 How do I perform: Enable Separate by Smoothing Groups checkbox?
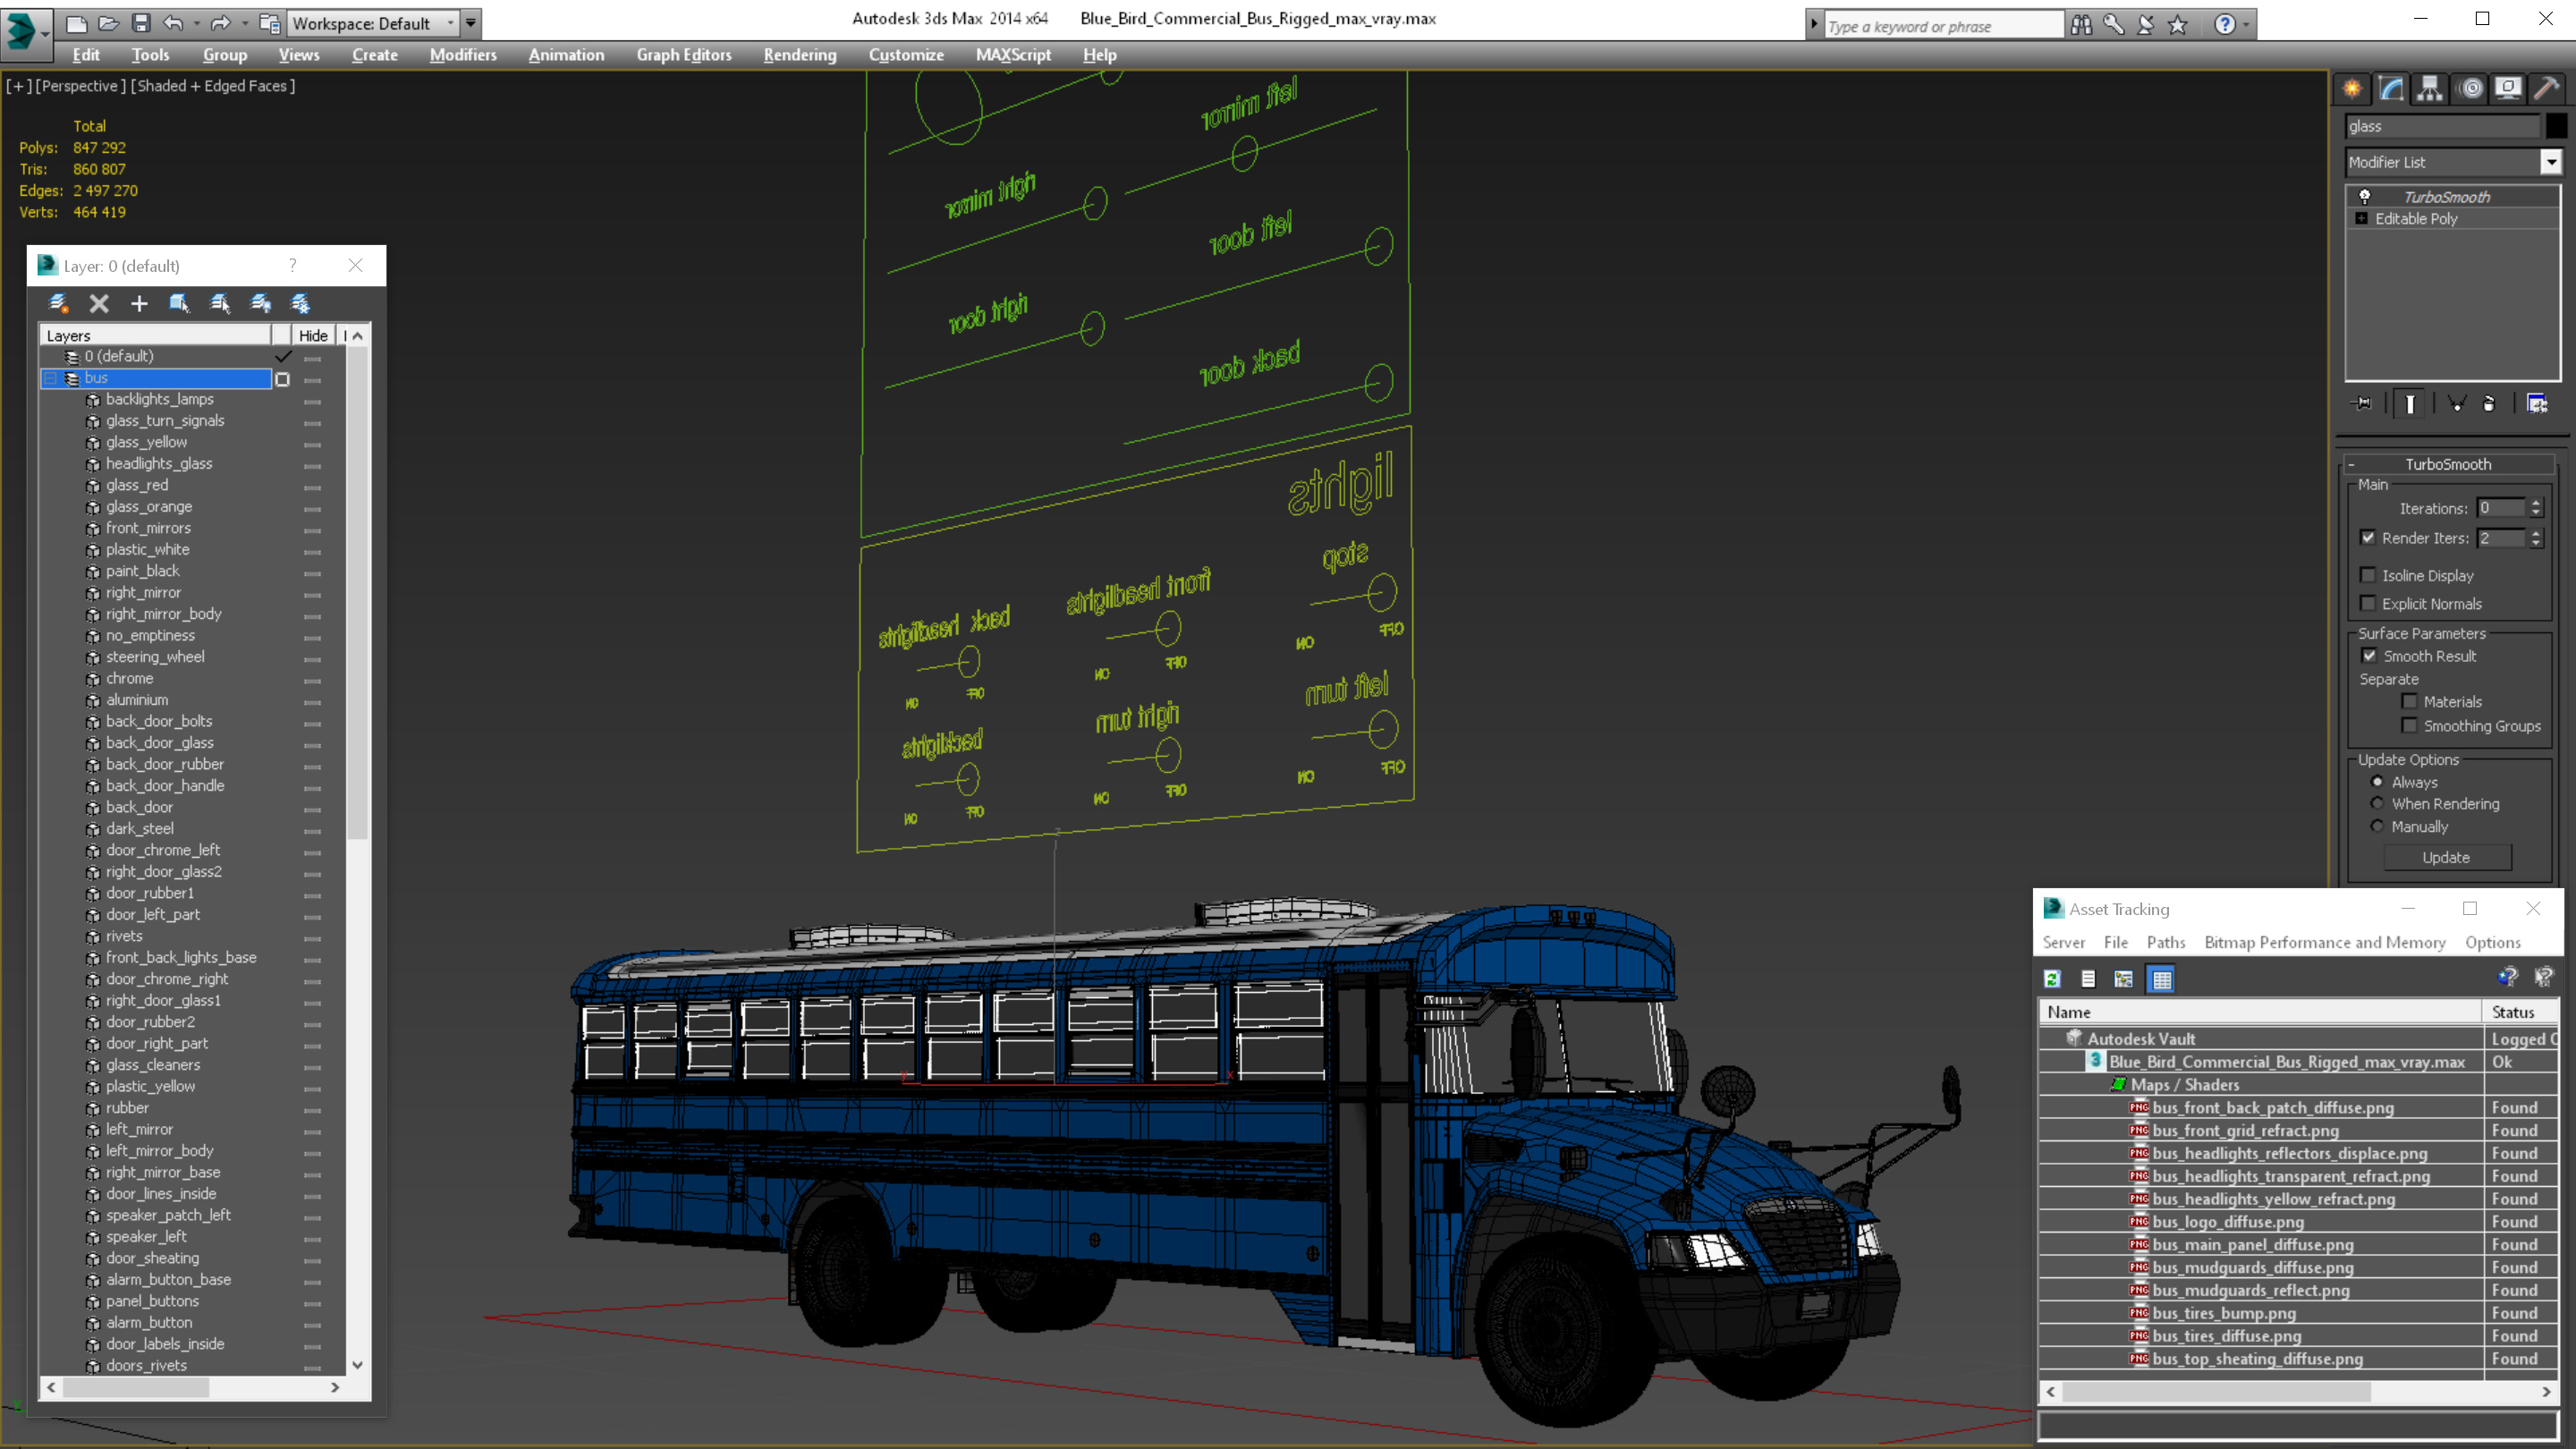pyautogui.click(x=2410, y=726)
